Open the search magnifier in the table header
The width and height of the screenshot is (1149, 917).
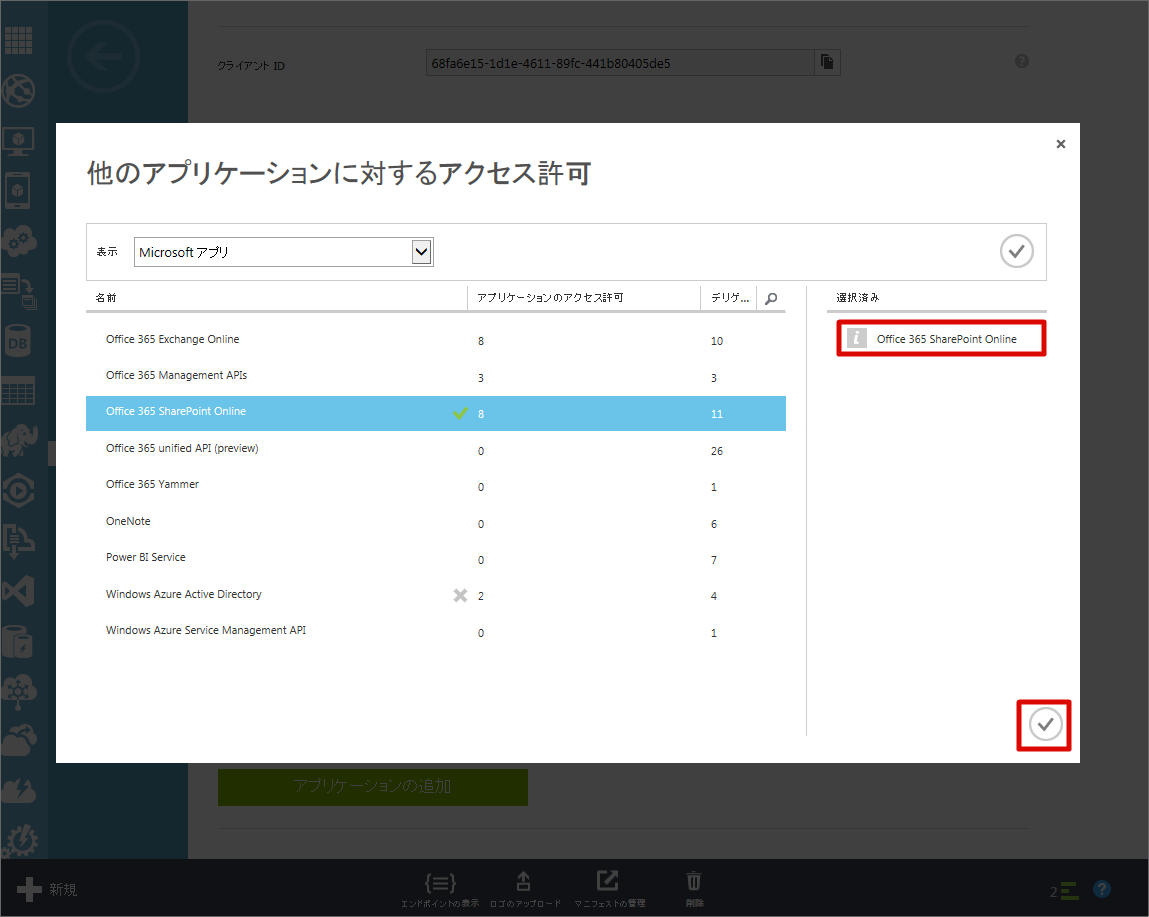[x=771, y=298]
